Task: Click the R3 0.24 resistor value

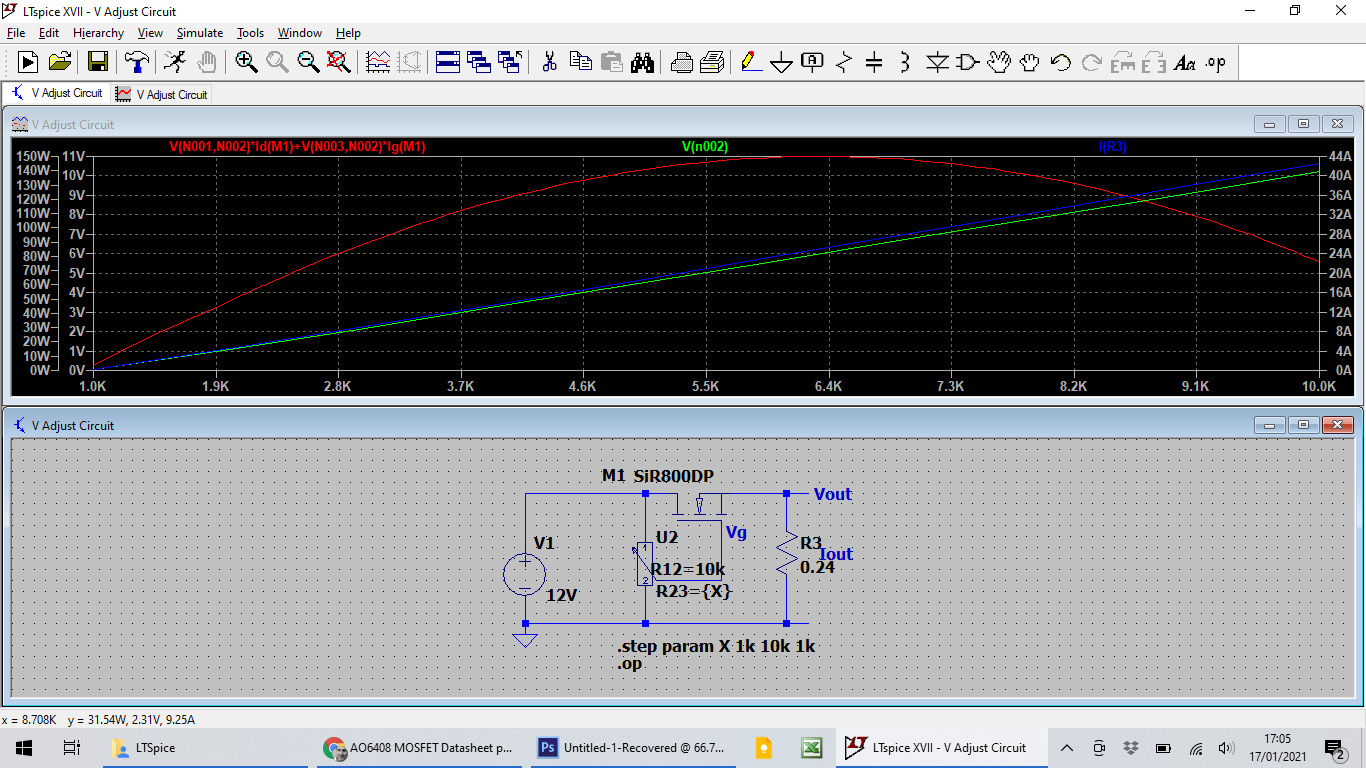Action: point(817,566)
